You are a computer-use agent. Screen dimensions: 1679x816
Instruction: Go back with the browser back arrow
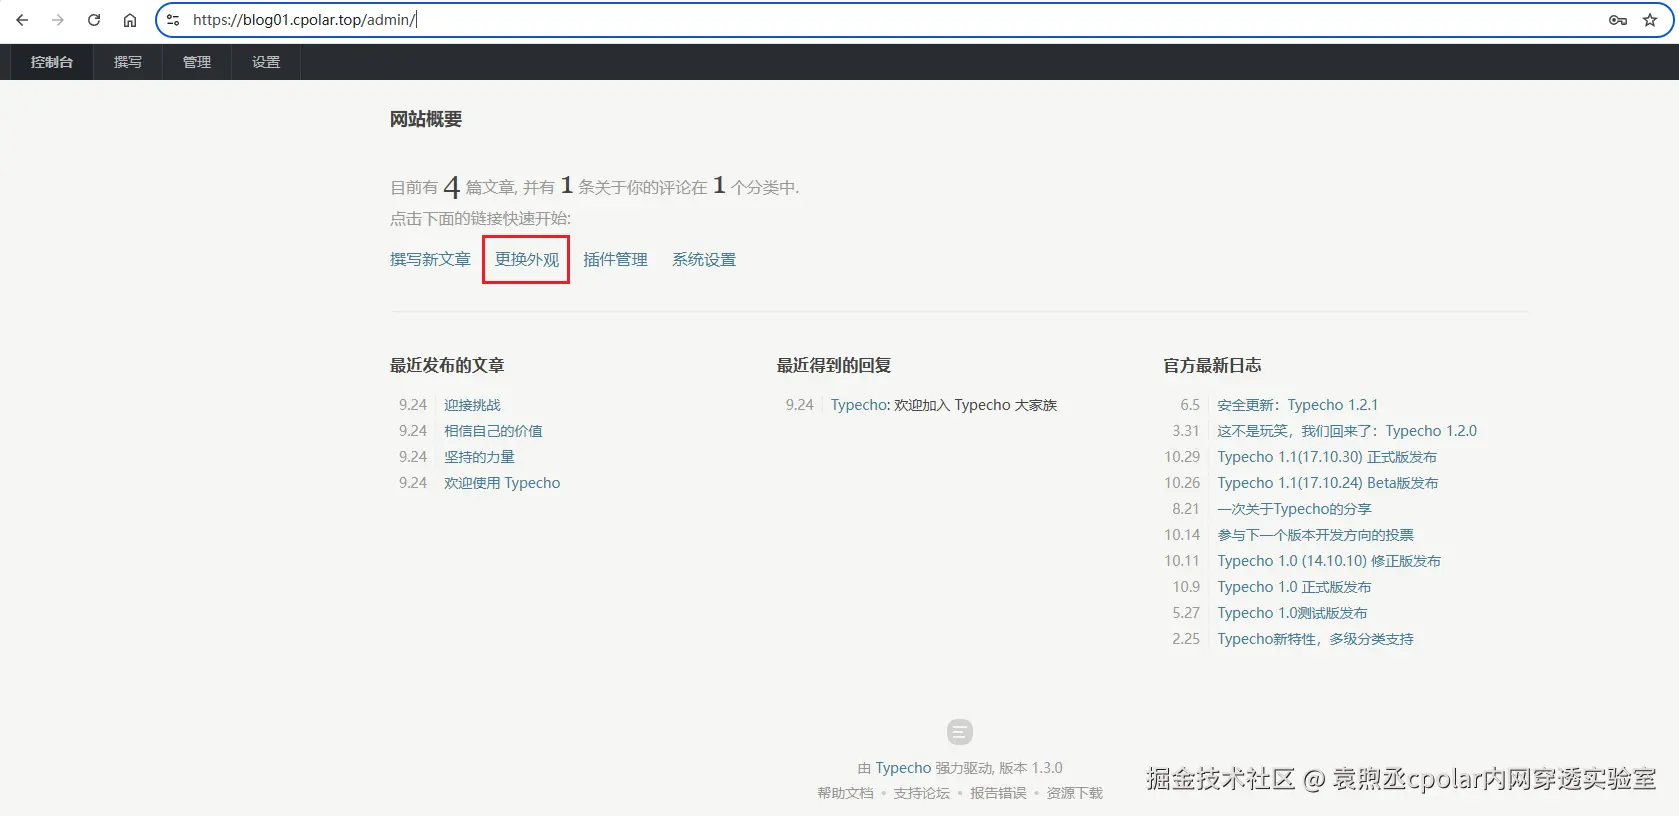[22, 20]
